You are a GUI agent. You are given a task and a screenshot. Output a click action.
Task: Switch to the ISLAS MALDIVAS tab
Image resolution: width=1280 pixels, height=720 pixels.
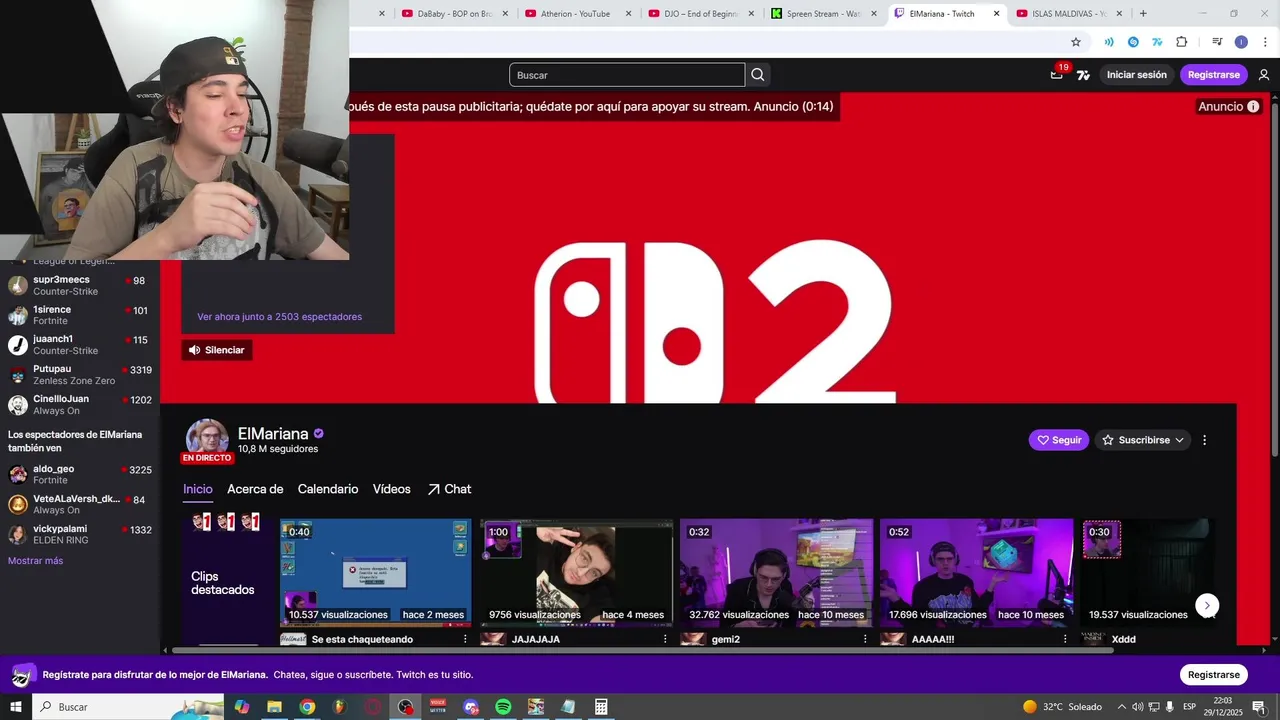(1070, 14)
